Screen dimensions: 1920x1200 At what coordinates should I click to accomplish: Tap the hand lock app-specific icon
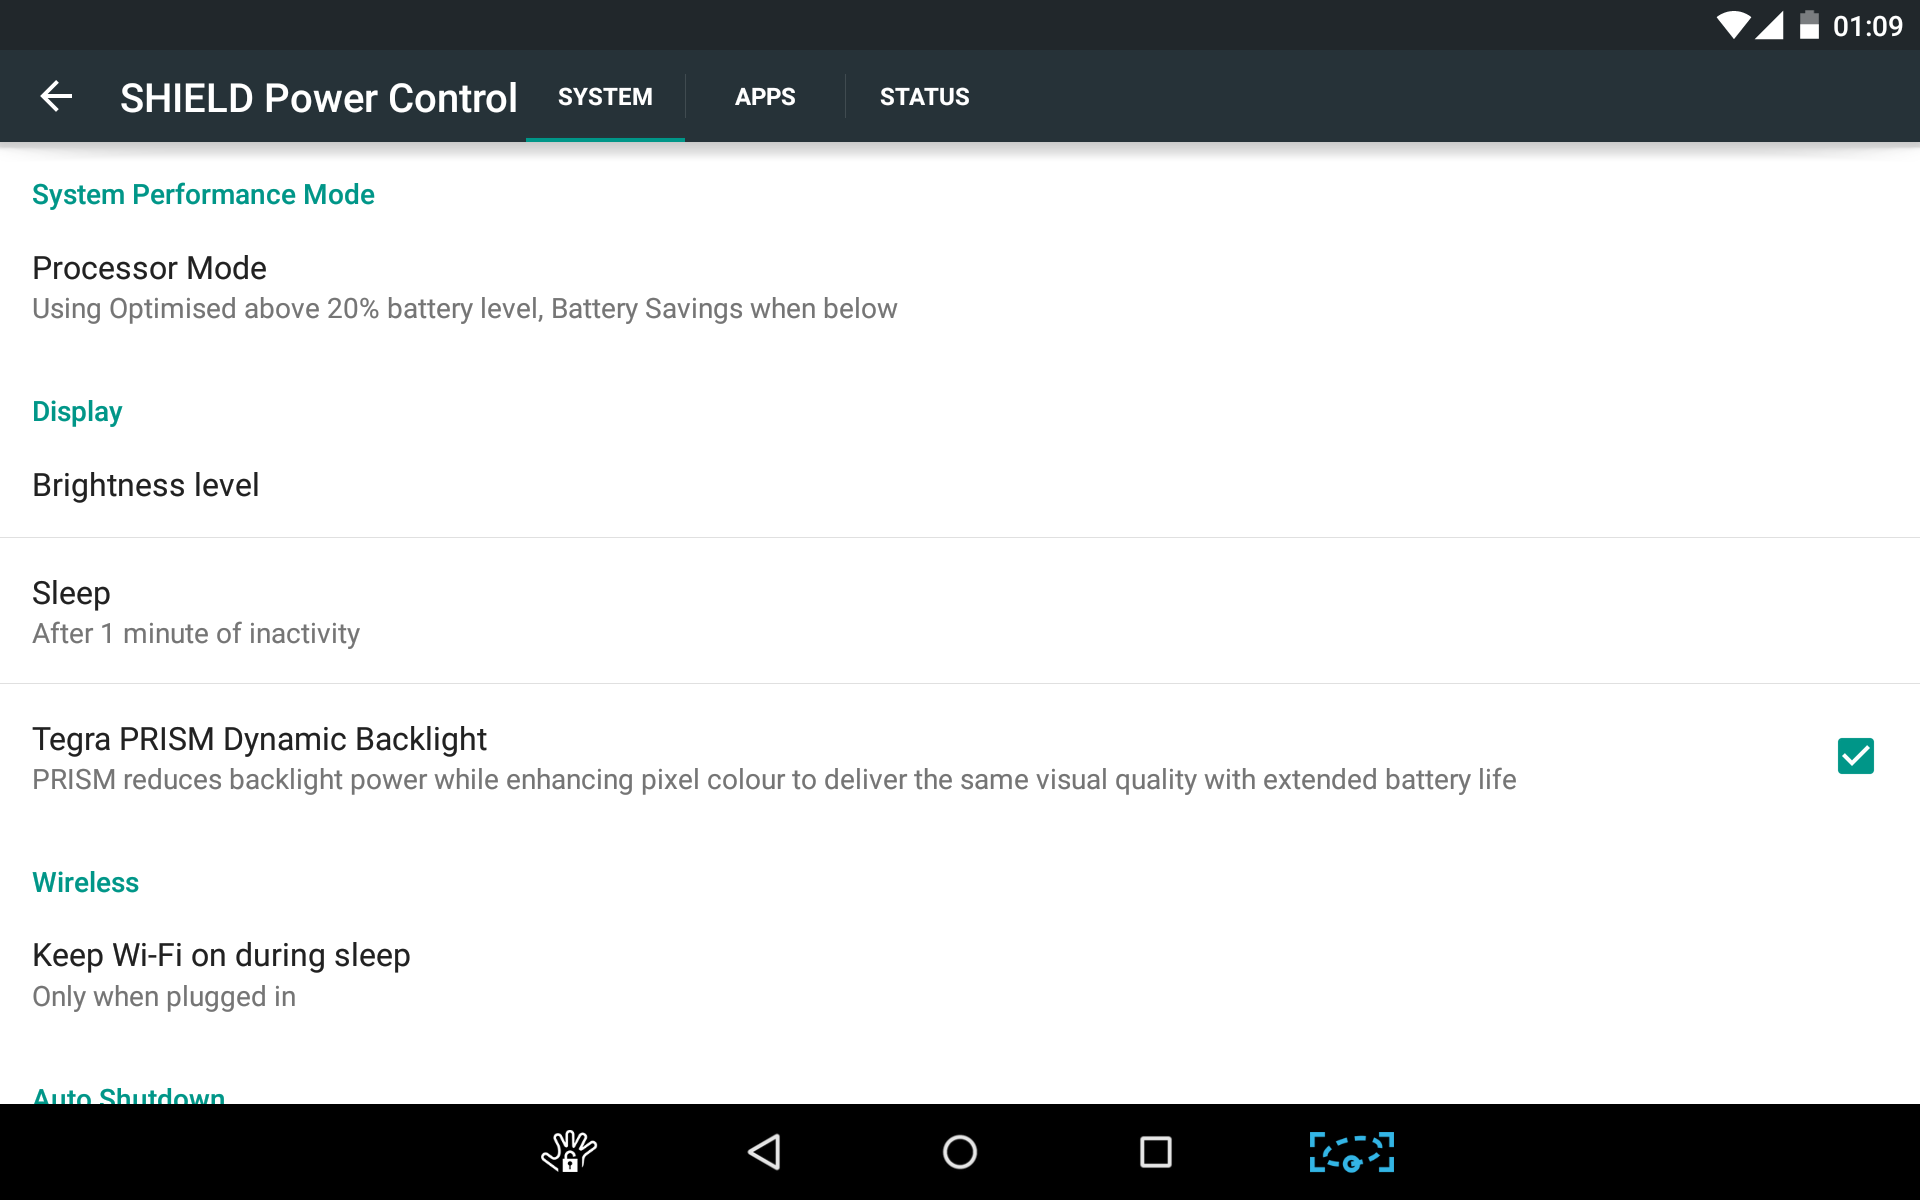[571, 1152]
